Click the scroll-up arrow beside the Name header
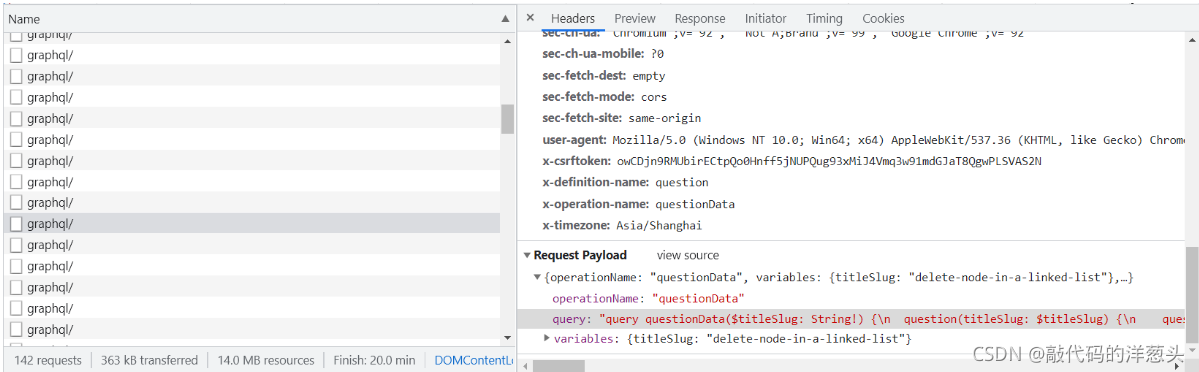Image resolution: width=1199 pixels, height=372 pixels. (505, 18)
